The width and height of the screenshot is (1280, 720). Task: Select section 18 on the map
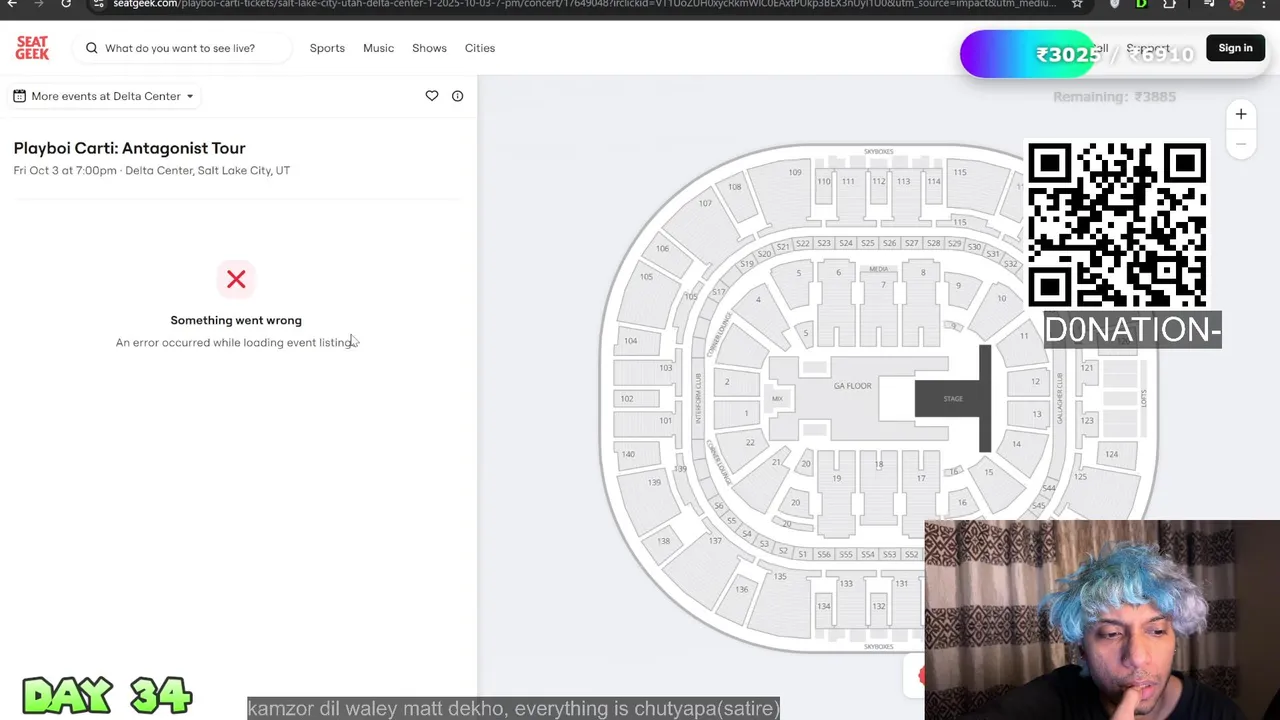[879, 465]
